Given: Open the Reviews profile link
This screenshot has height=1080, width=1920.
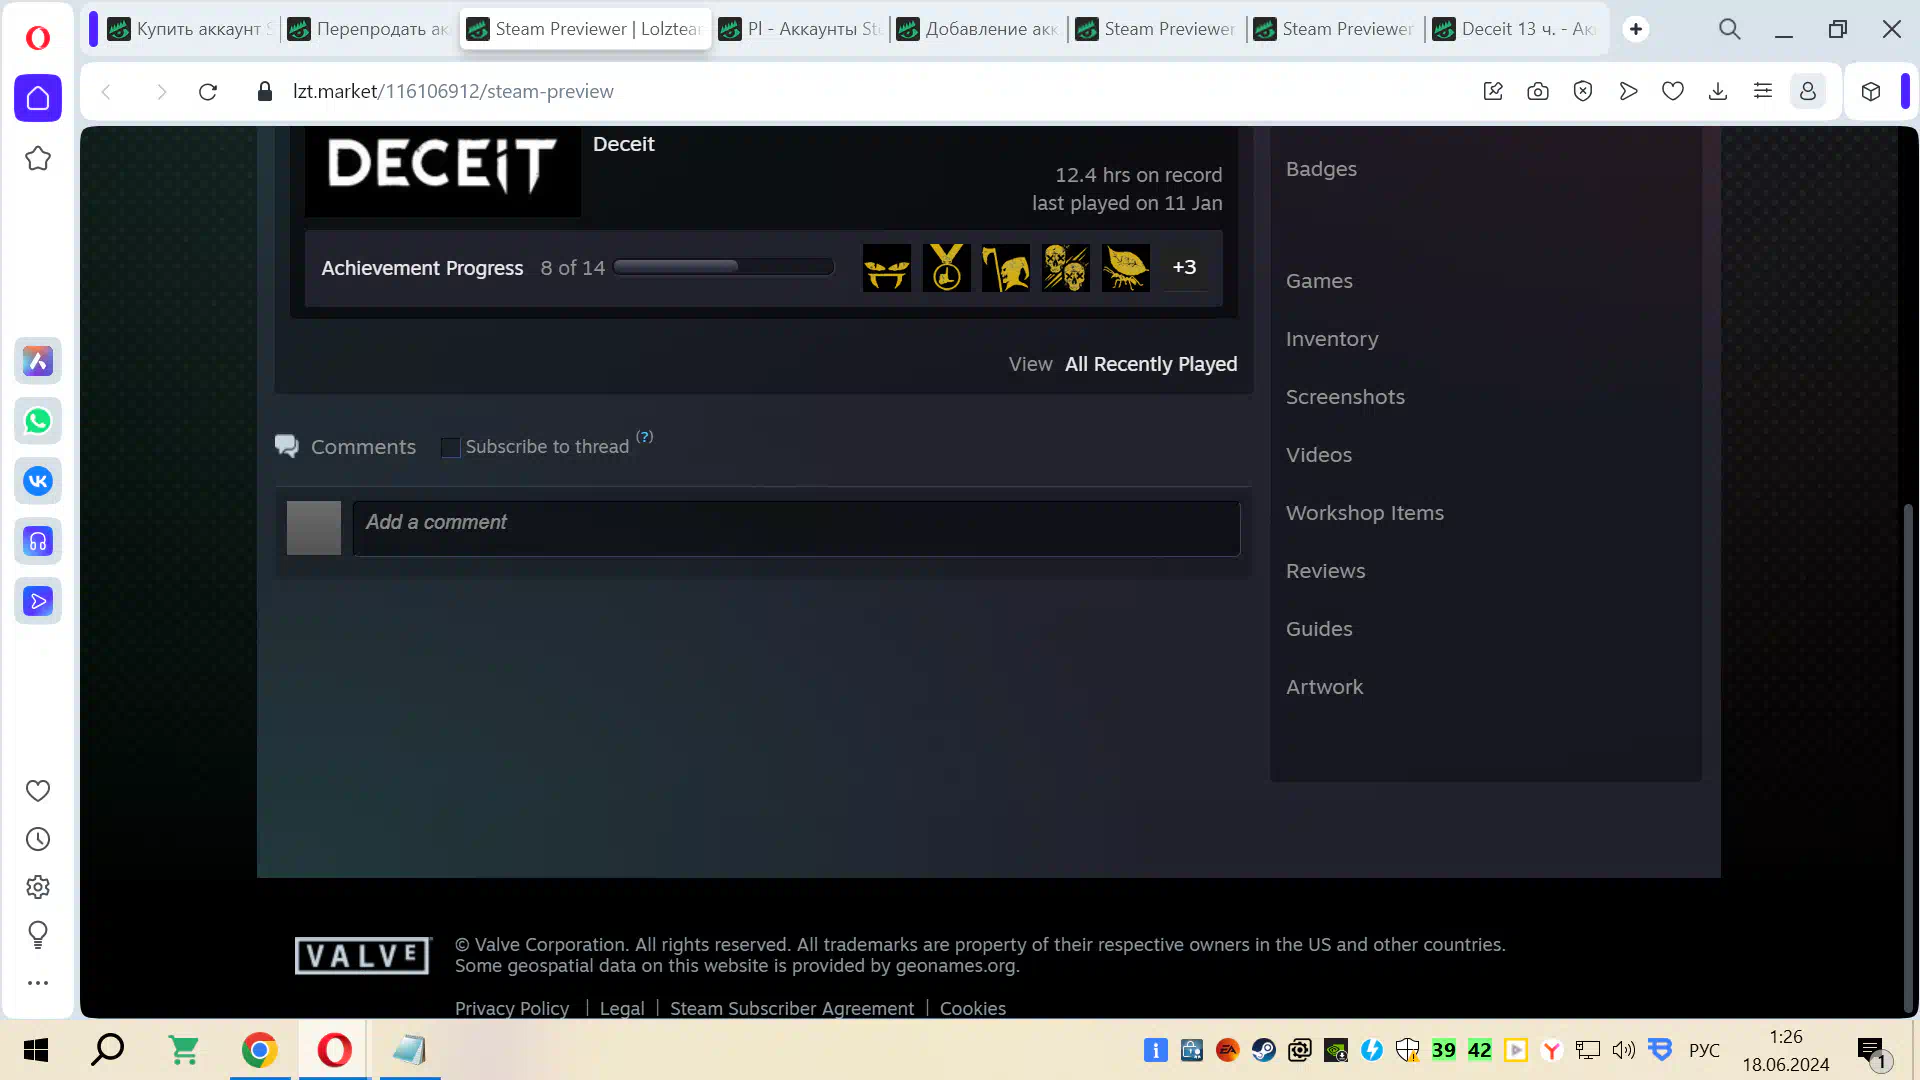Looking at the screenshot, I should pyautogui.click(x=1325, y=571).
